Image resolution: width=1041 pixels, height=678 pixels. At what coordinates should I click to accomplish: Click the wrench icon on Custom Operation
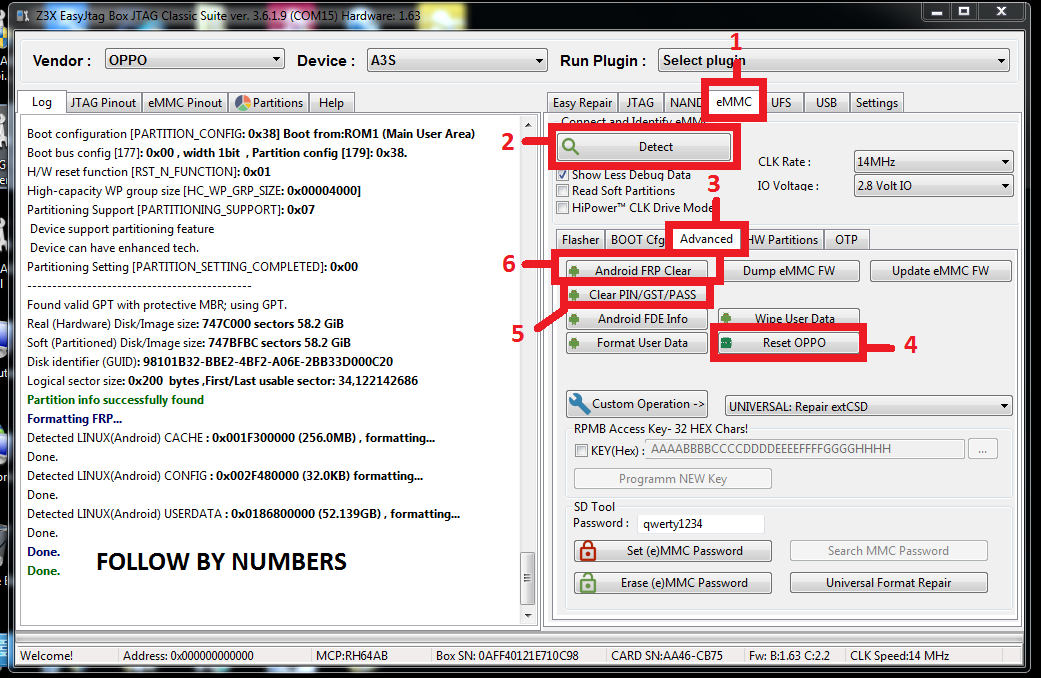(x=579, y=404)
